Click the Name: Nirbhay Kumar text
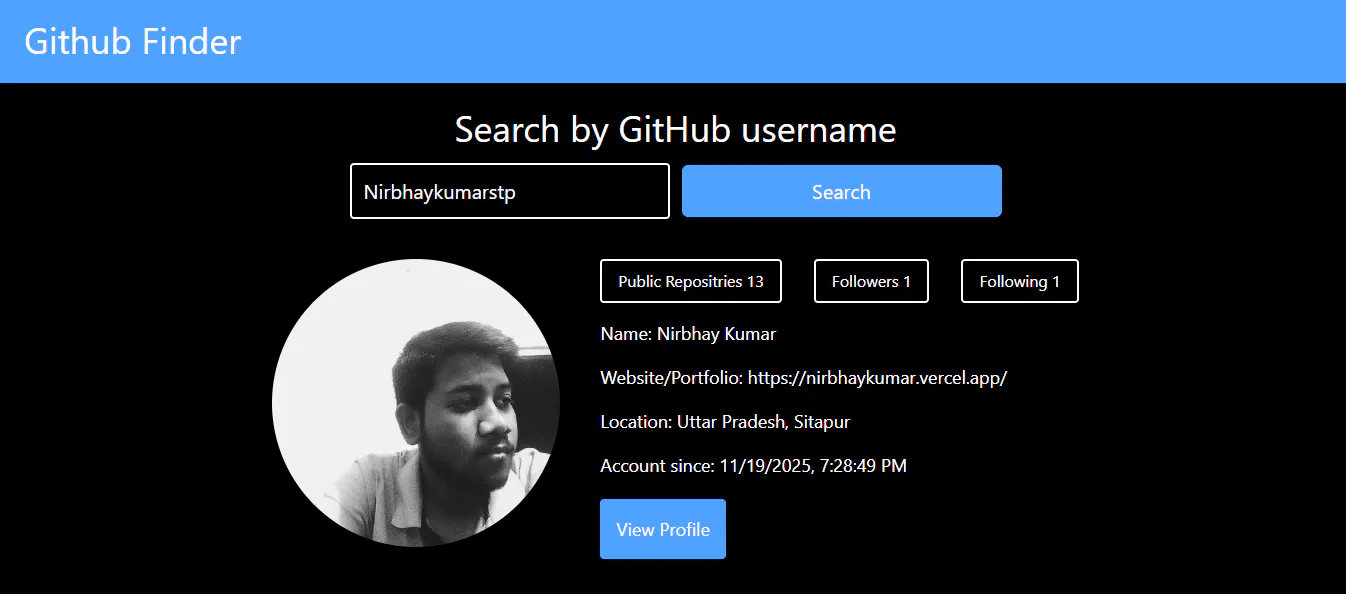This screenshot has width=1346, height=594. [688, 334]
